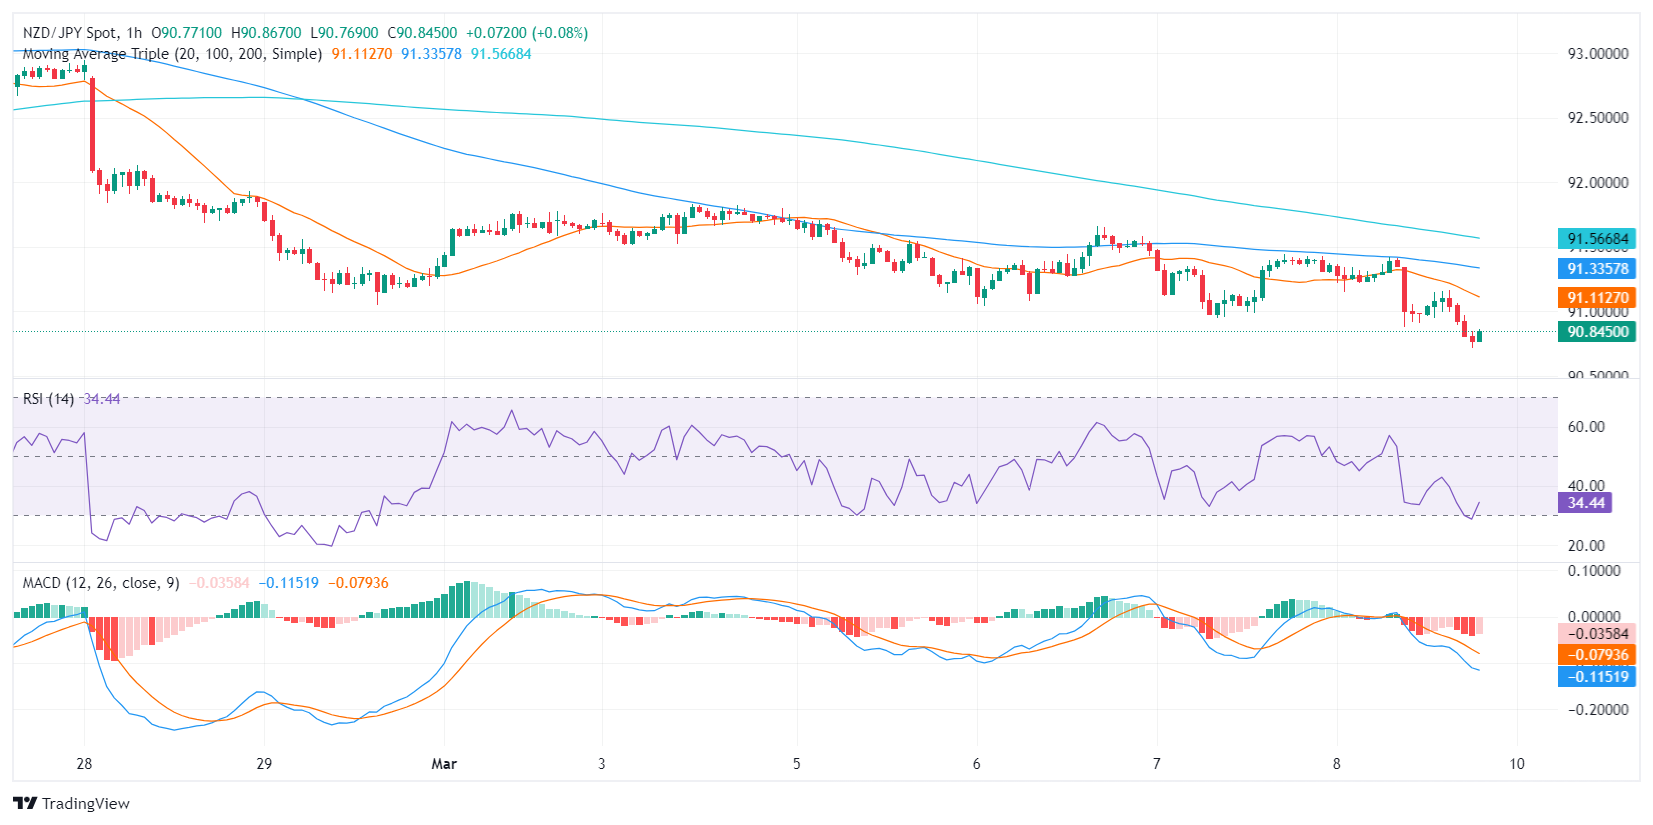Select the blue -0.11519 MACD axis tag

click(x=1597, y=677)
